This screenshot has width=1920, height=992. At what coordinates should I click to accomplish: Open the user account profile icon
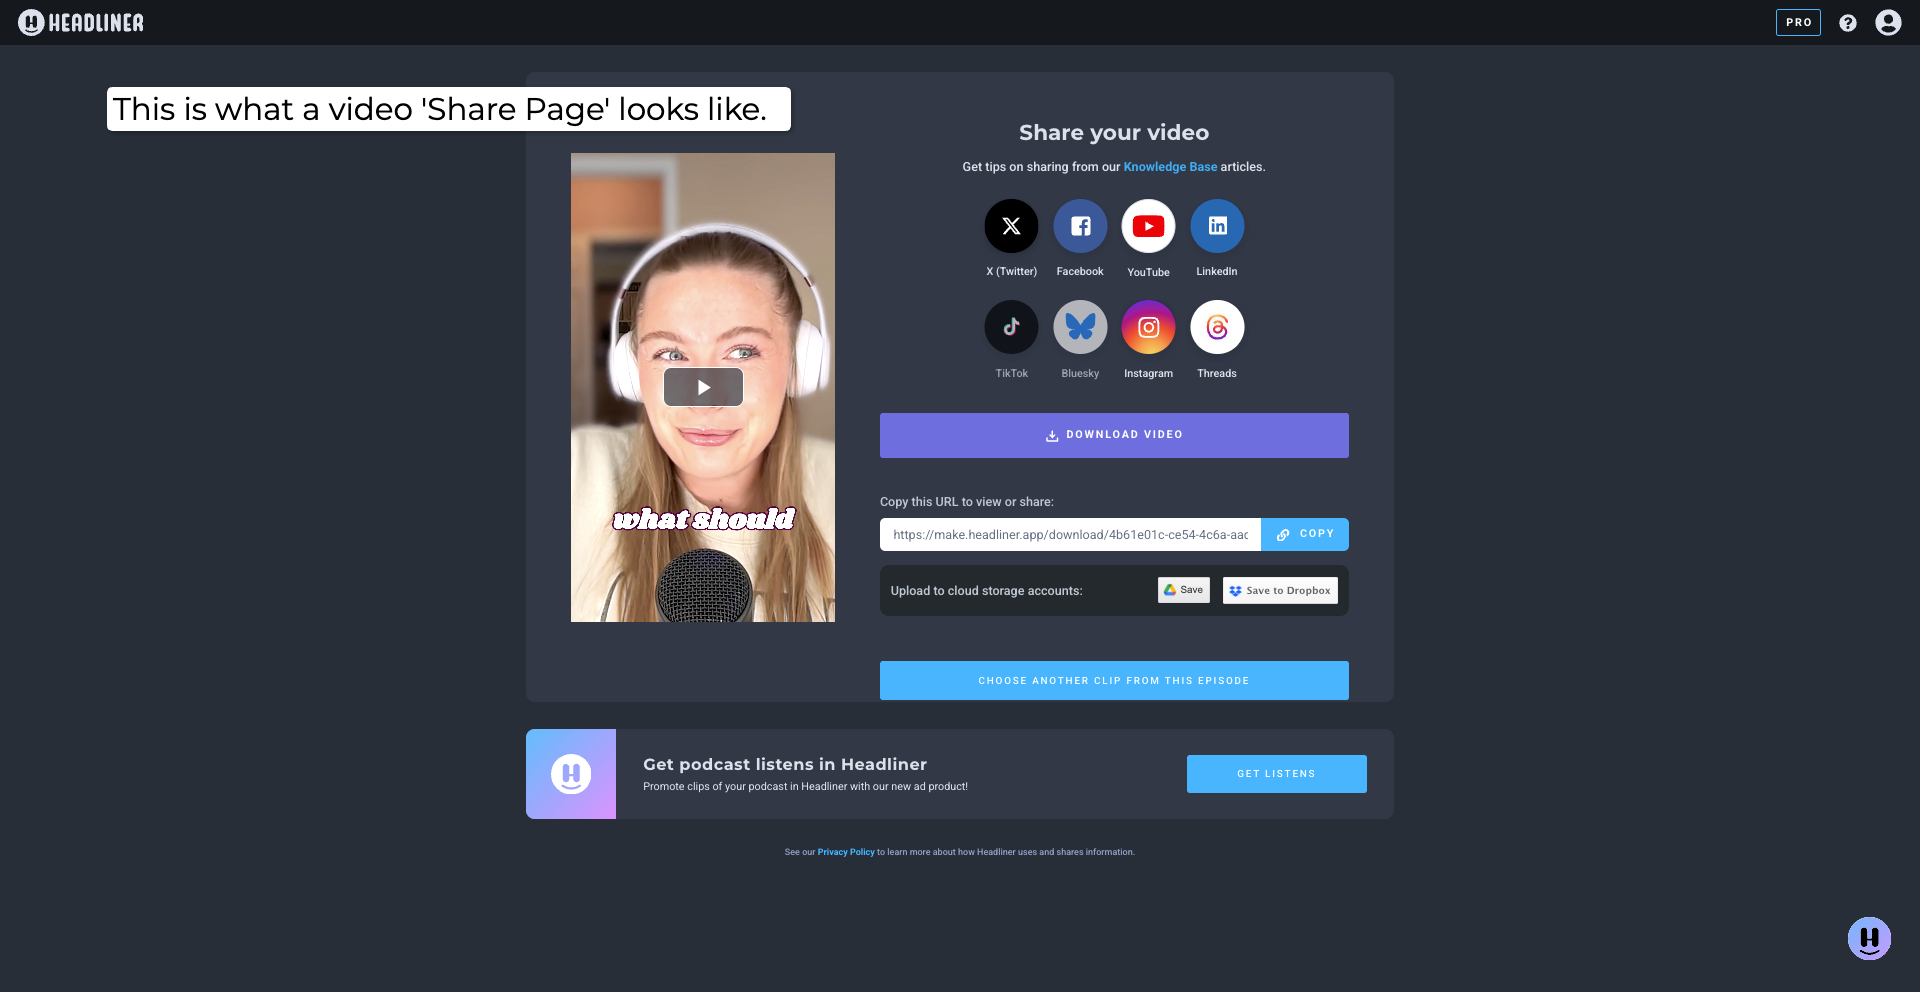click(1888, 23)
